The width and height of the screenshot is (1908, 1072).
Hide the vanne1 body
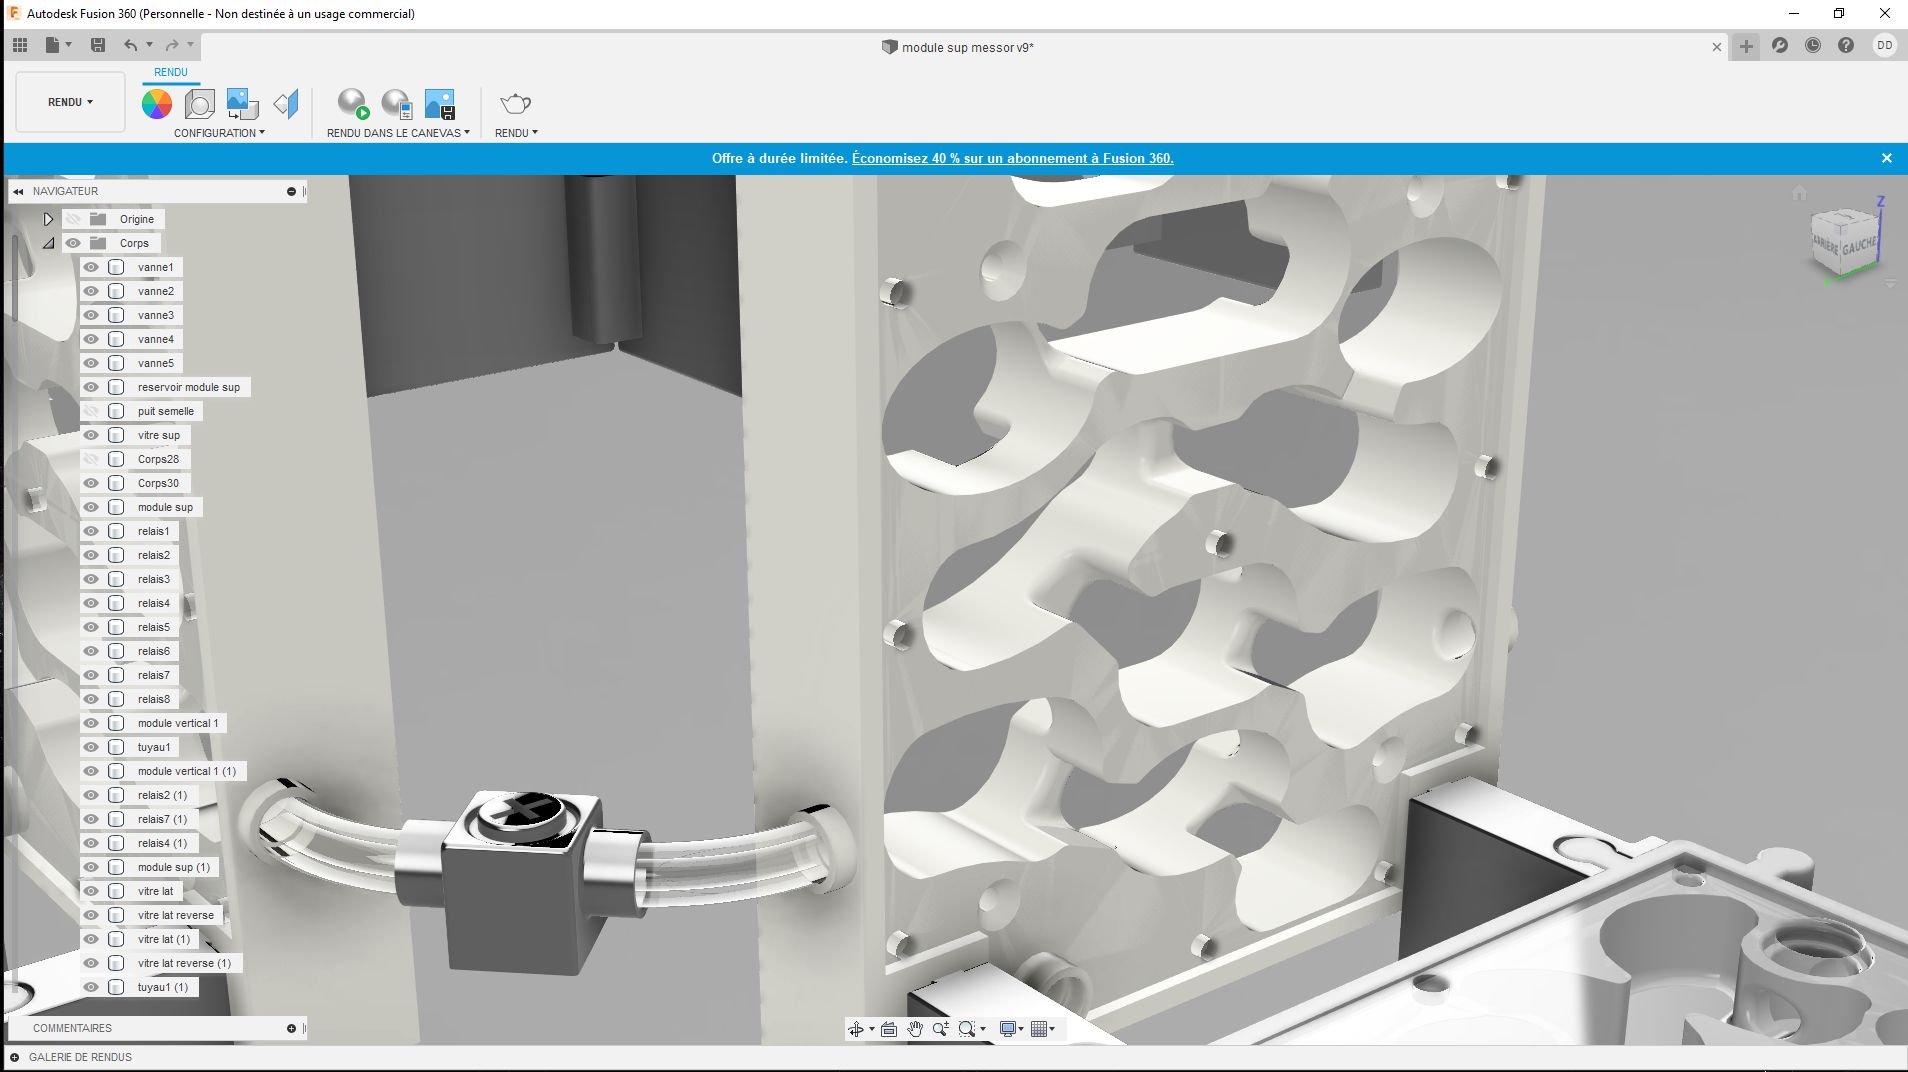[91, 267]
